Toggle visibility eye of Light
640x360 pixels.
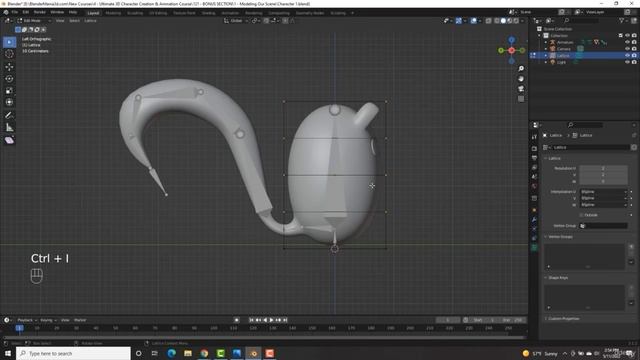pyautogui.click(x=627, y=62)
